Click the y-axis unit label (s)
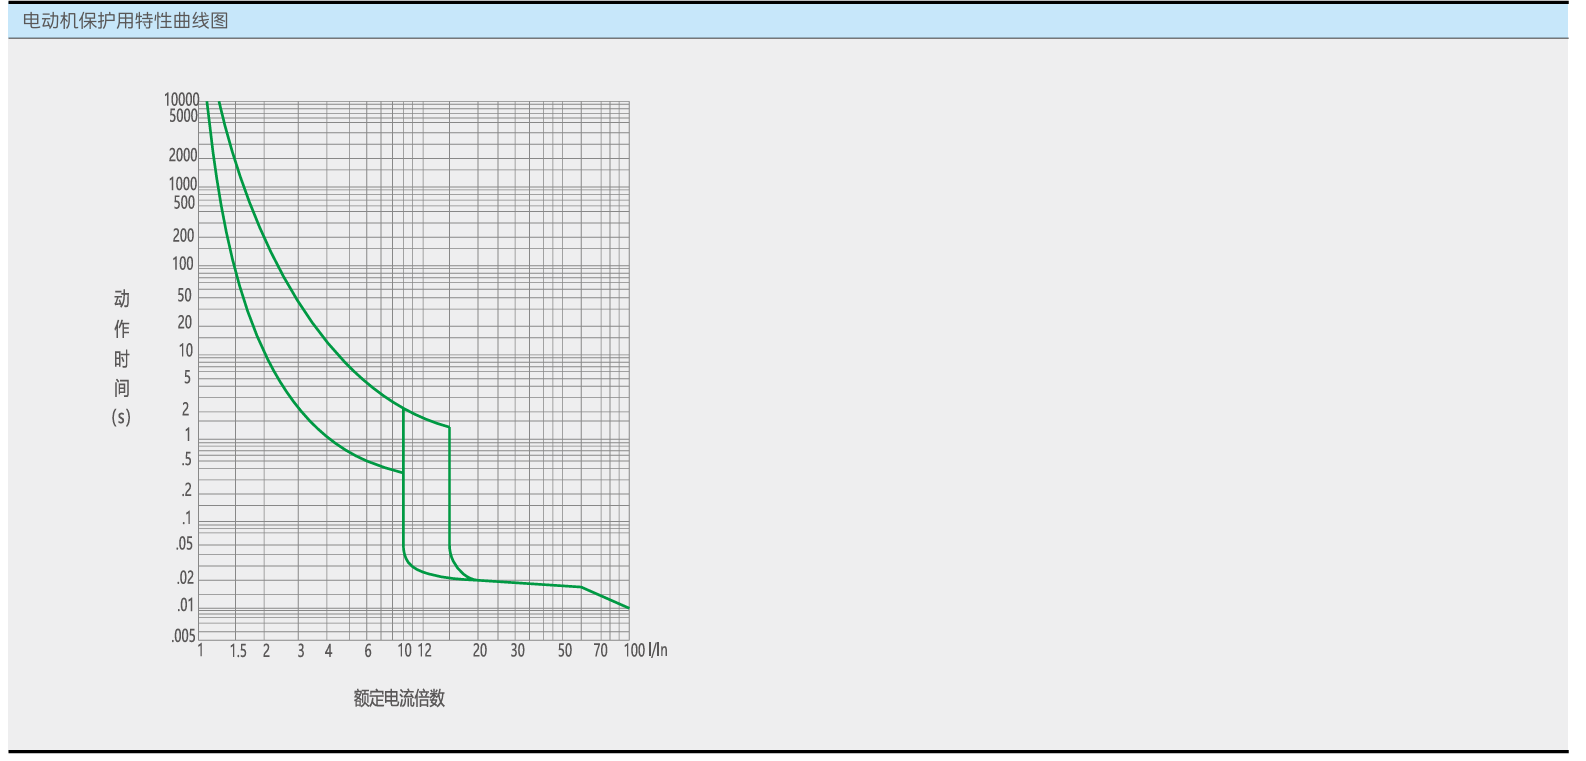This screenshot has width=1586, height=761. [x=121, y=417]
